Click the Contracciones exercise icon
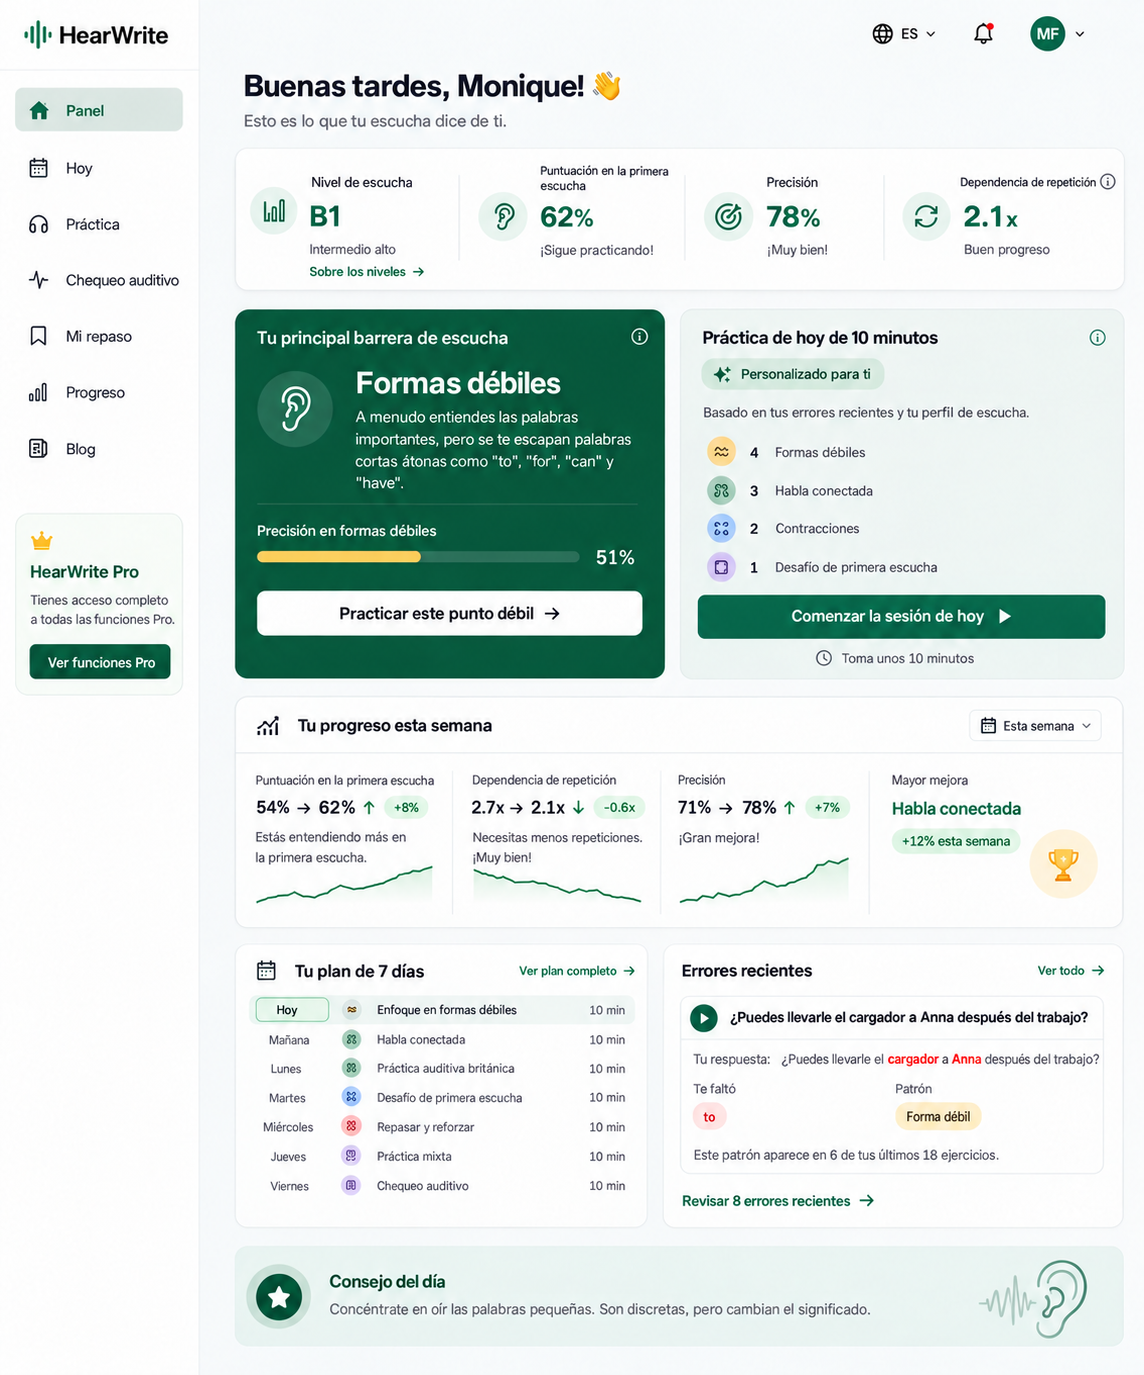The image size is (1144, 1375). click(721, 528)
